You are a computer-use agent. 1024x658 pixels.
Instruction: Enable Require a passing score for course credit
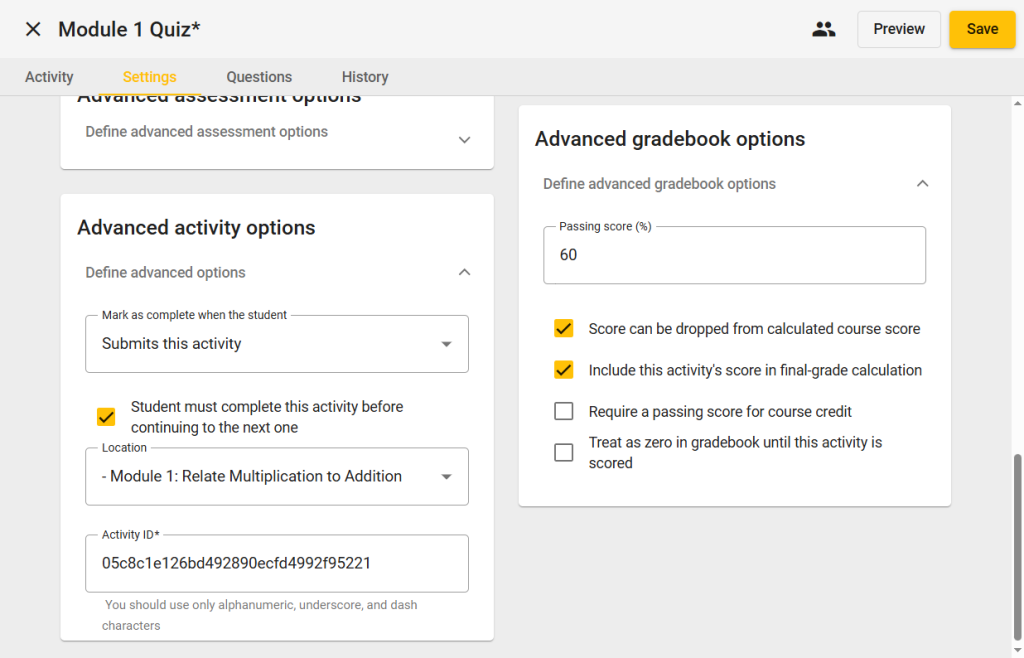click(564, 411)
